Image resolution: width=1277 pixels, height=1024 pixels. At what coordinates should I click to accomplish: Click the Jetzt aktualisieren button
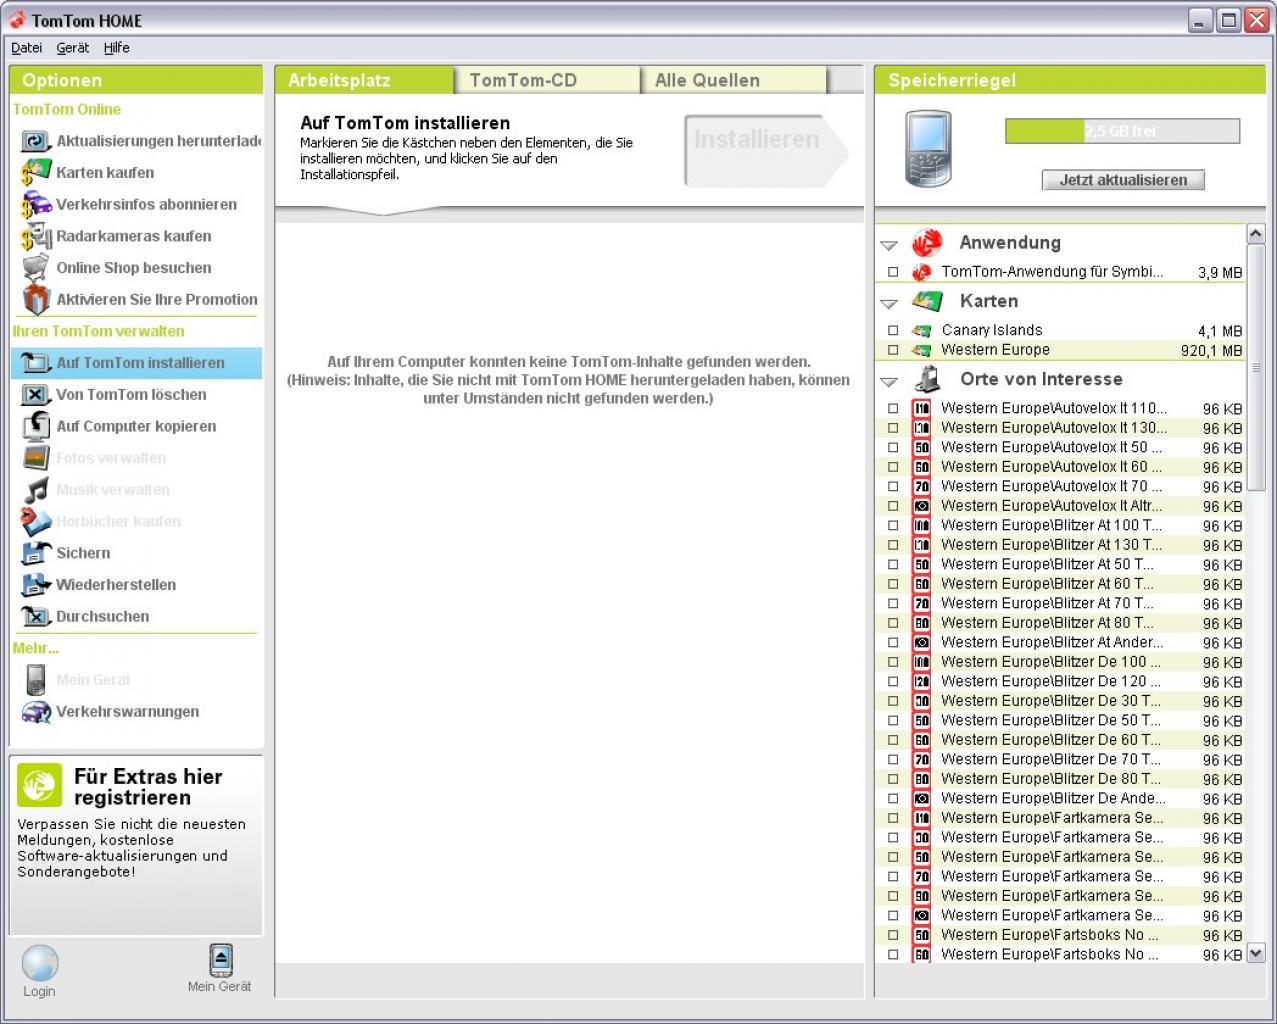coord(1124,180)
